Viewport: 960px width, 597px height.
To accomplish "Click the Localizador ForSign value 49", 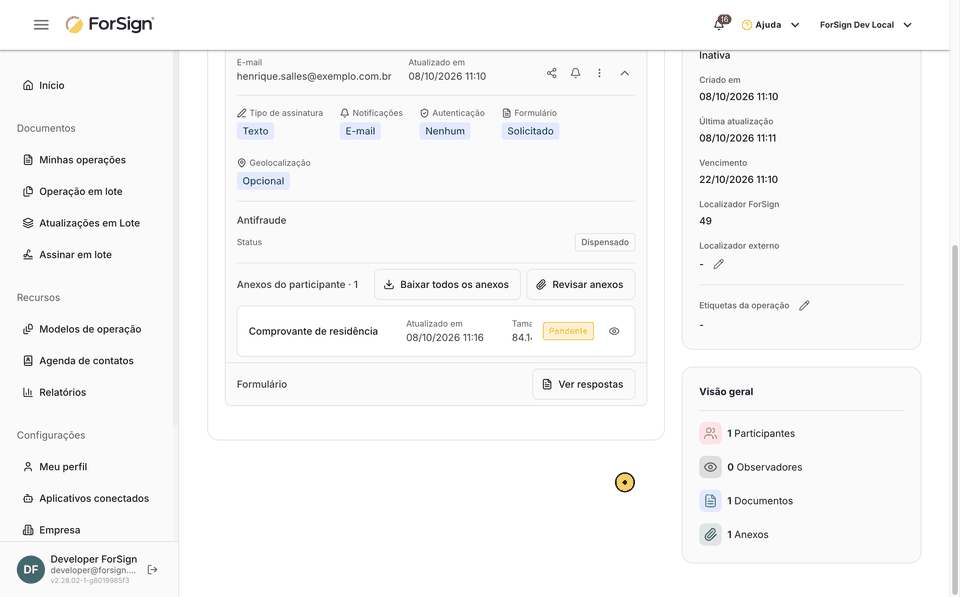I will 705,221.
